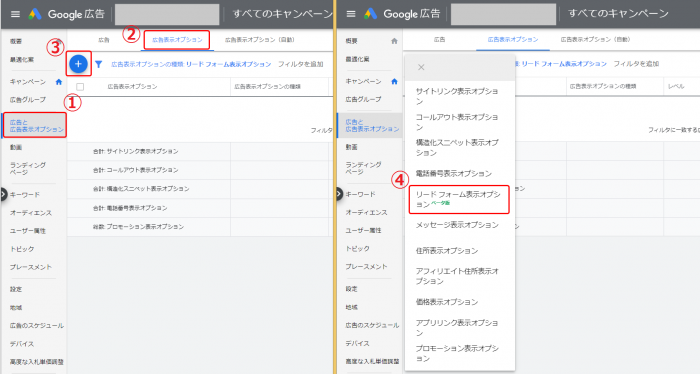Open 設定 in open-dropdown screen sidebar

tap(352, 289)
